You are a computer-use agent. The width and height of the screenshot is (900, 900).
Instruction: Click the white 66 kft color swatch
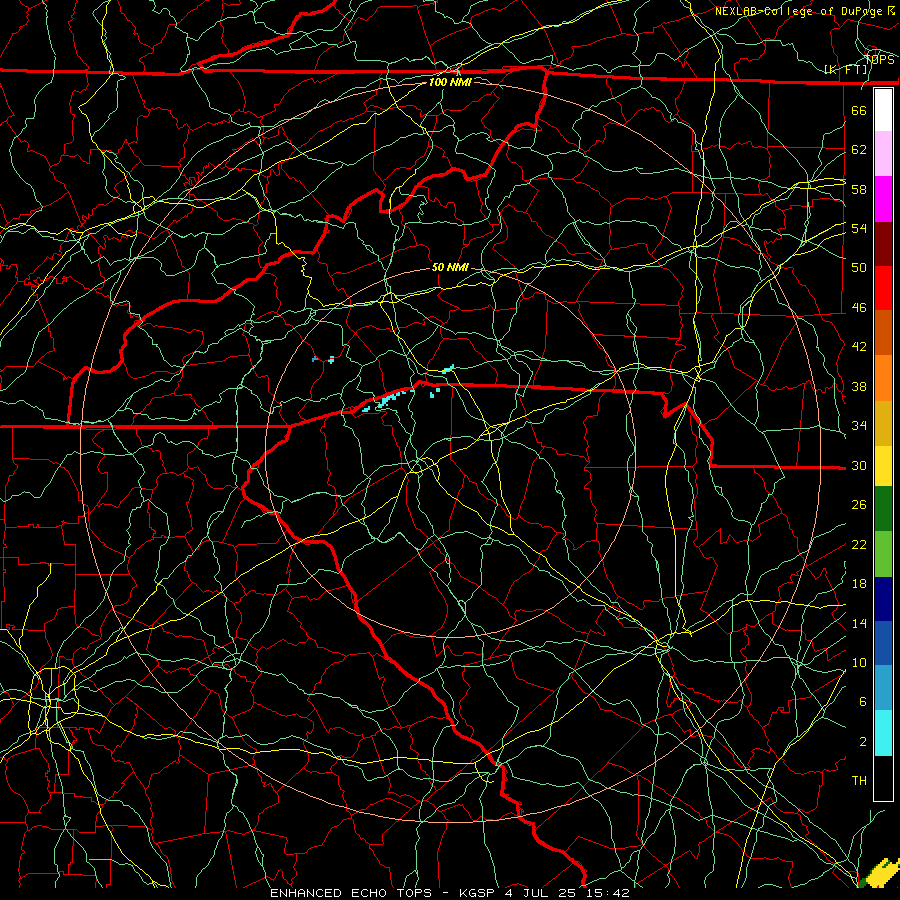point(883,110)
